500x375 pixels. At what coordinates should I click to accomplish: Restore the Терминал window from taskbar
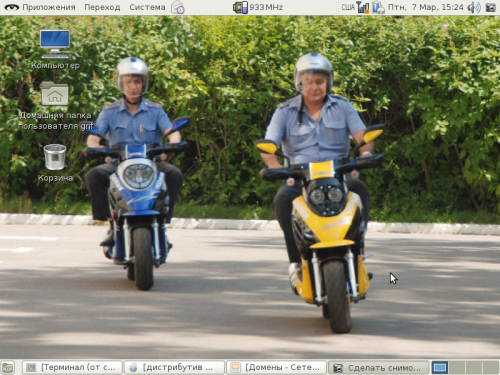pyautogui.click(x=72, y=367)
